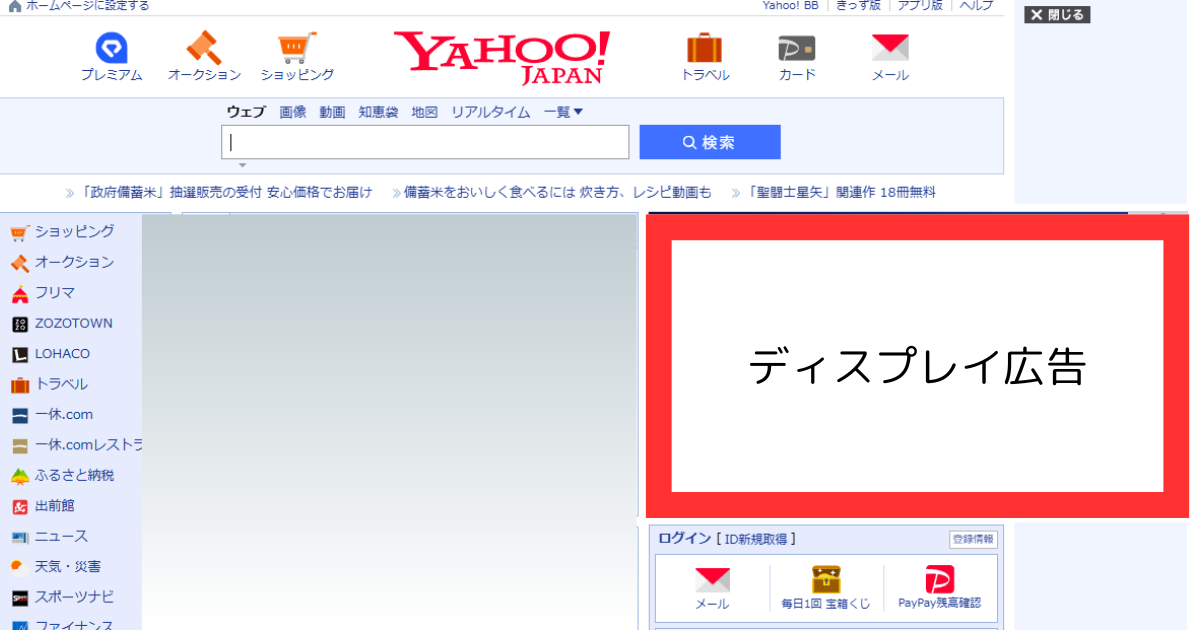Open the オークション hammer icon in the header
The width and height of the screenshot is (1200, 630).
click(204, 57)
